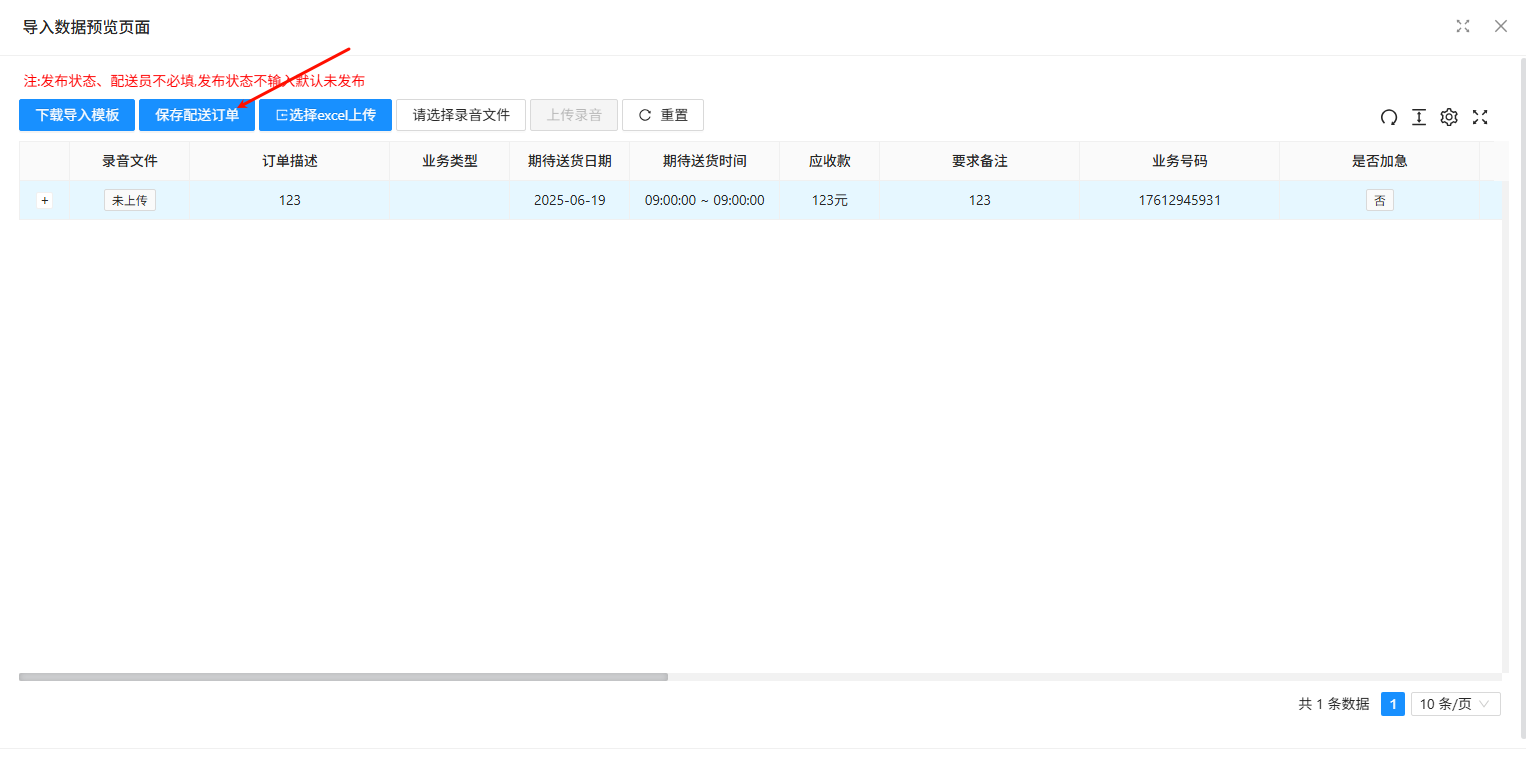Click 期待送货日期 column header
Image resolution: width=1526 pixels, height=762 pixels.
(570, 161)
